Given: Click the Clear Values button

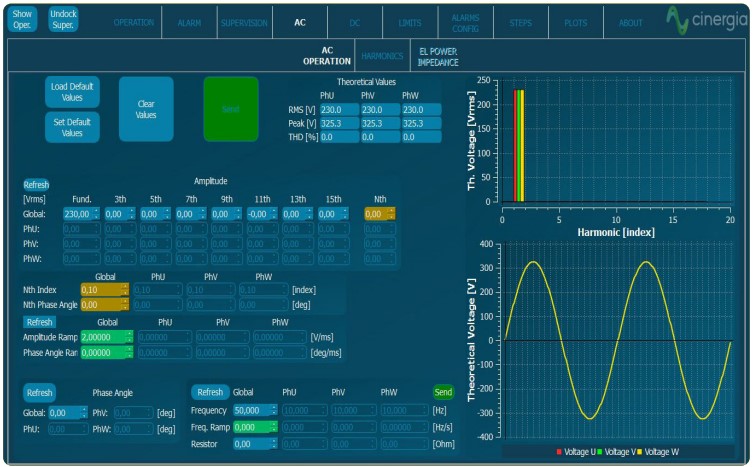Looking at the screenshot, I should click(146, 108).
